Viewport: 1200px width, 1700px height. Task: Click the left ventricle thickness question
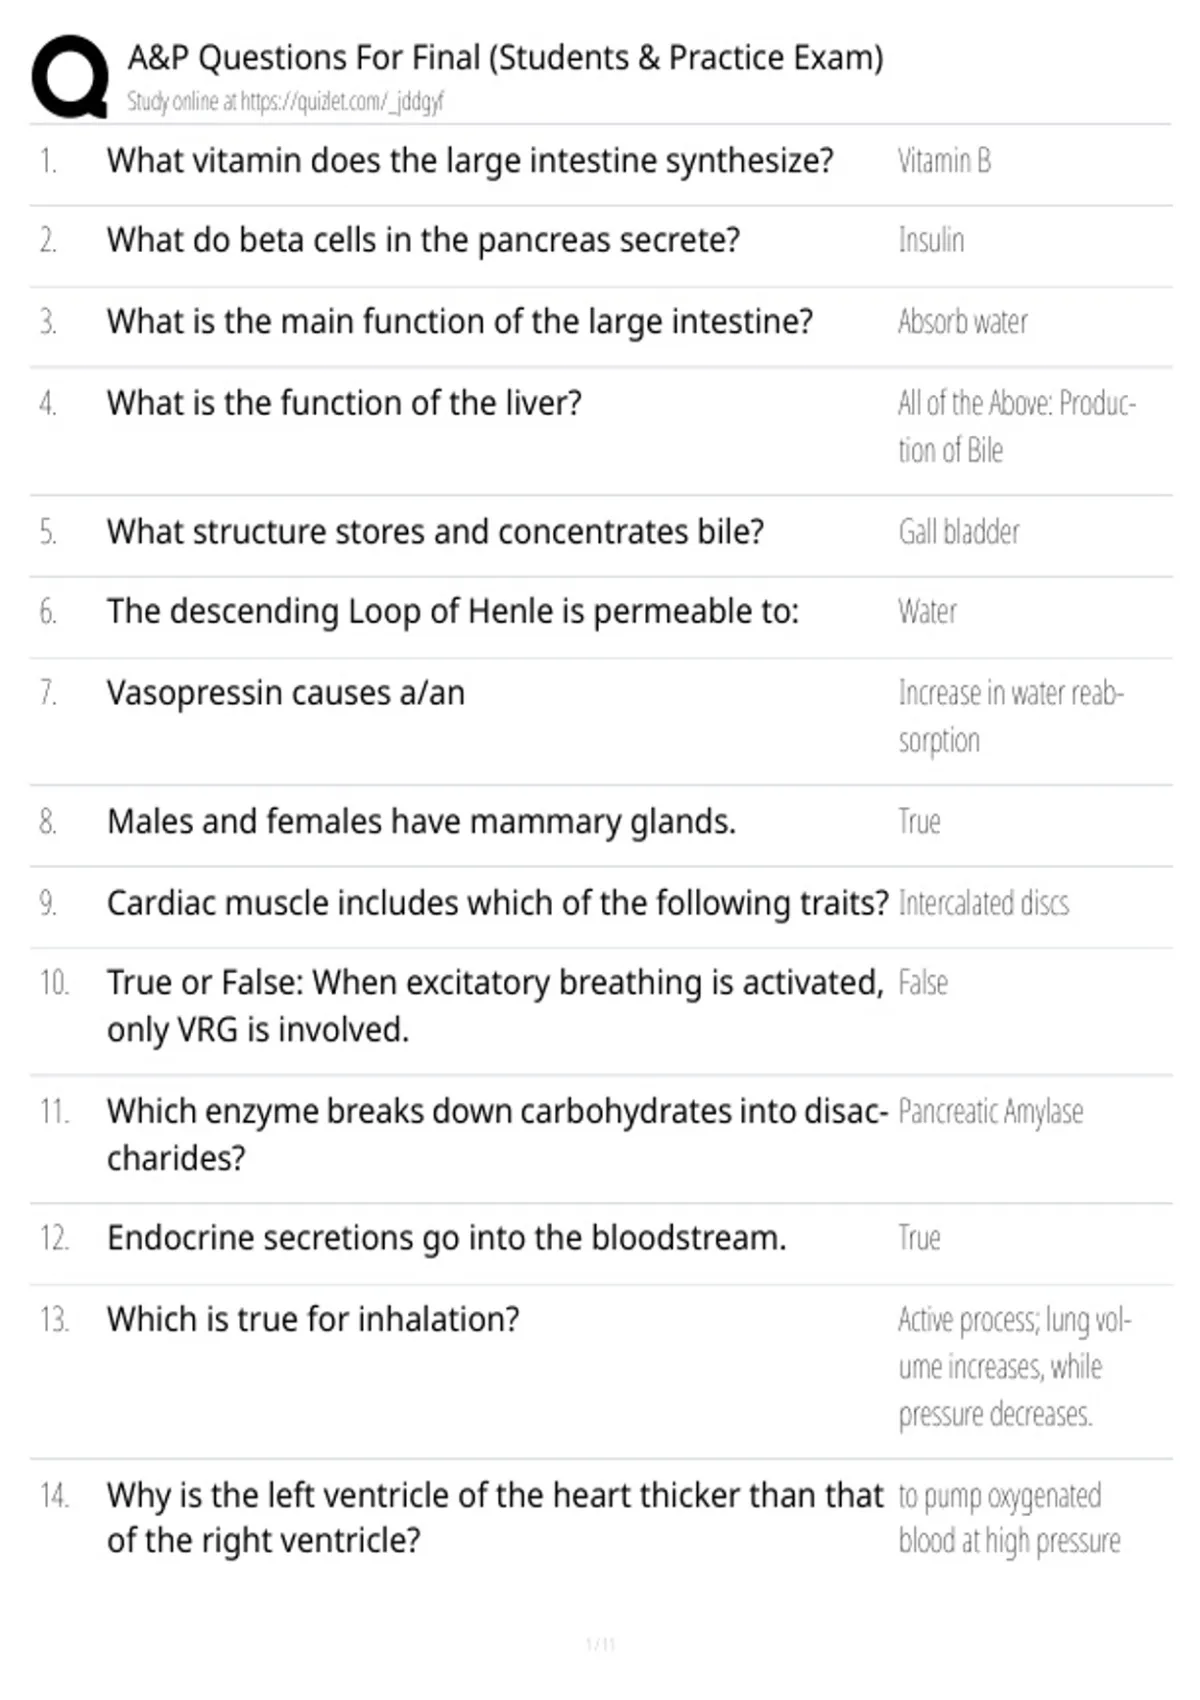[x=495, y=1518]
